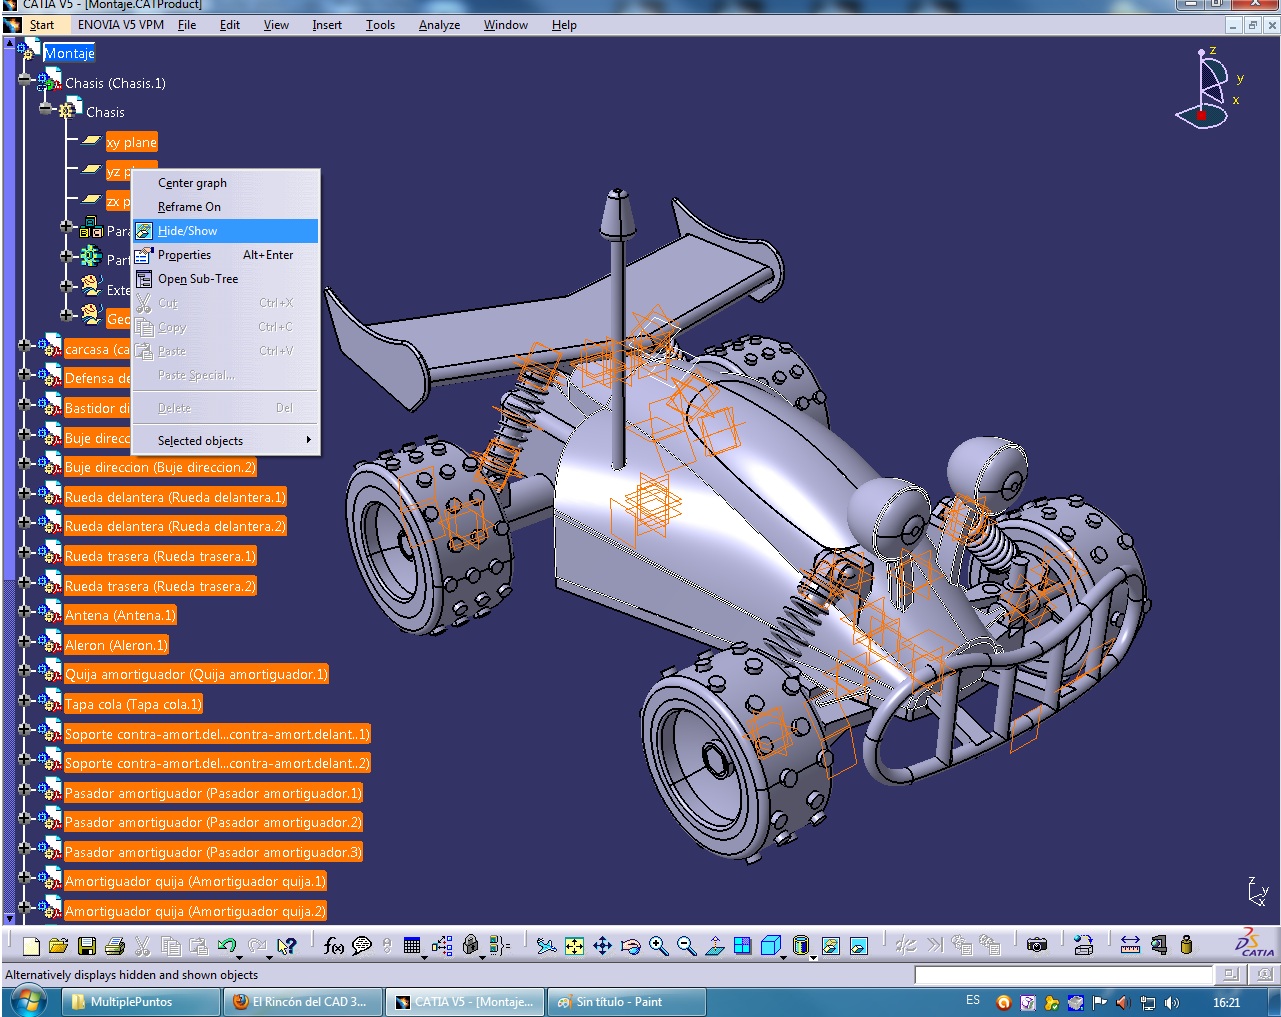1281x1017 pixels.
Task: Select Center graph from context menu
Action: coord(226,183)
